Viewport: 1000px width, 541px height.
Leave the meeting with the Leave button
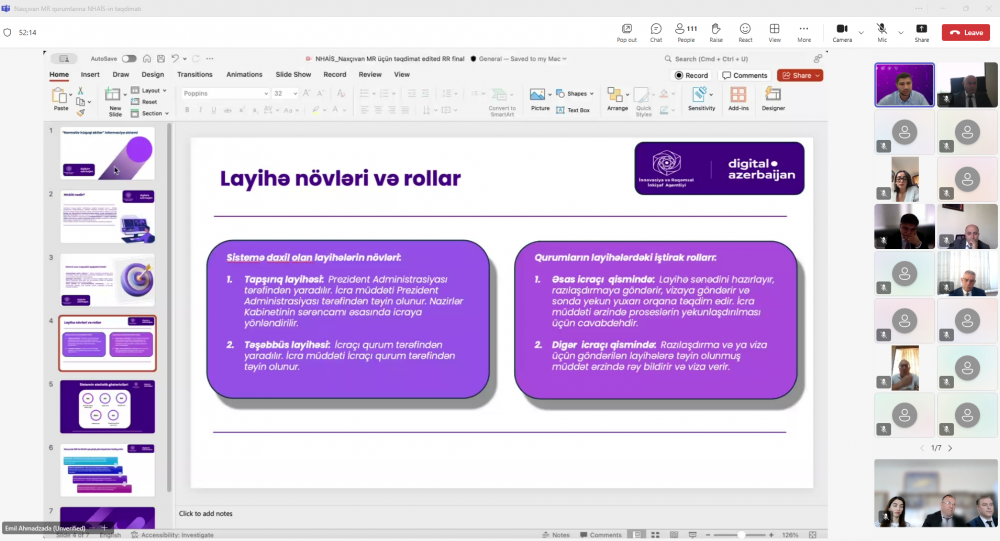[x=965, y=32]
